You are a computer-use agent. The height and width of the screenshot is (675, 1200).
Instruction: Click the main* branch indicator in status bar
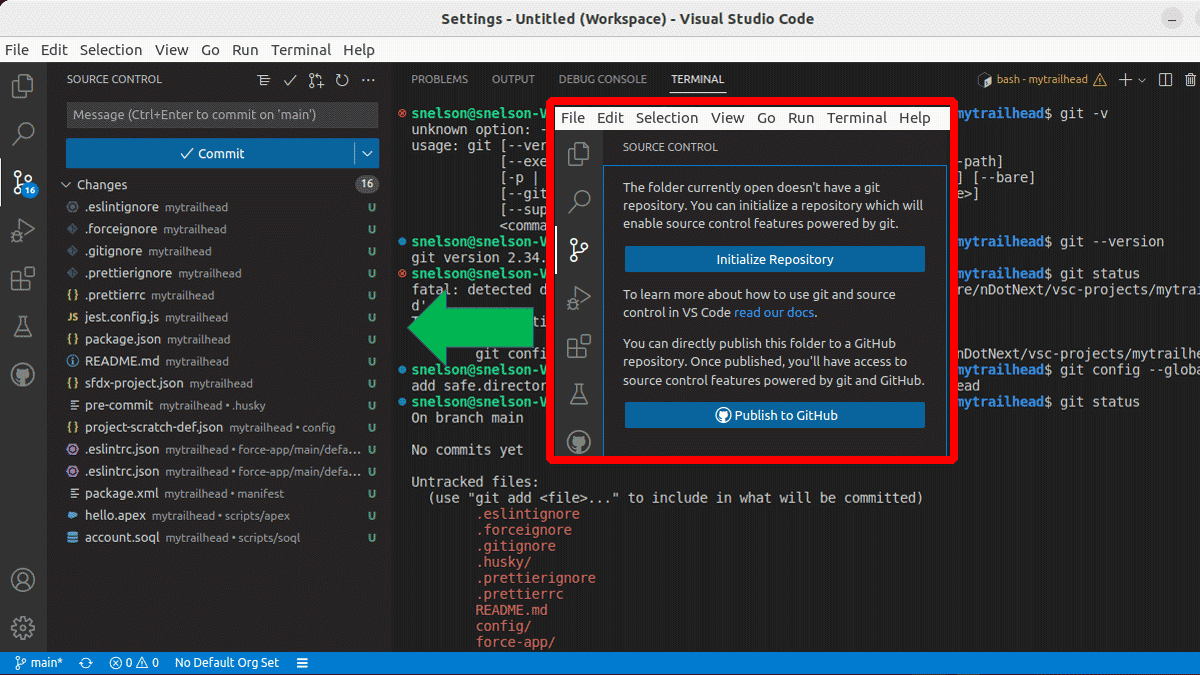coord(37,663)
